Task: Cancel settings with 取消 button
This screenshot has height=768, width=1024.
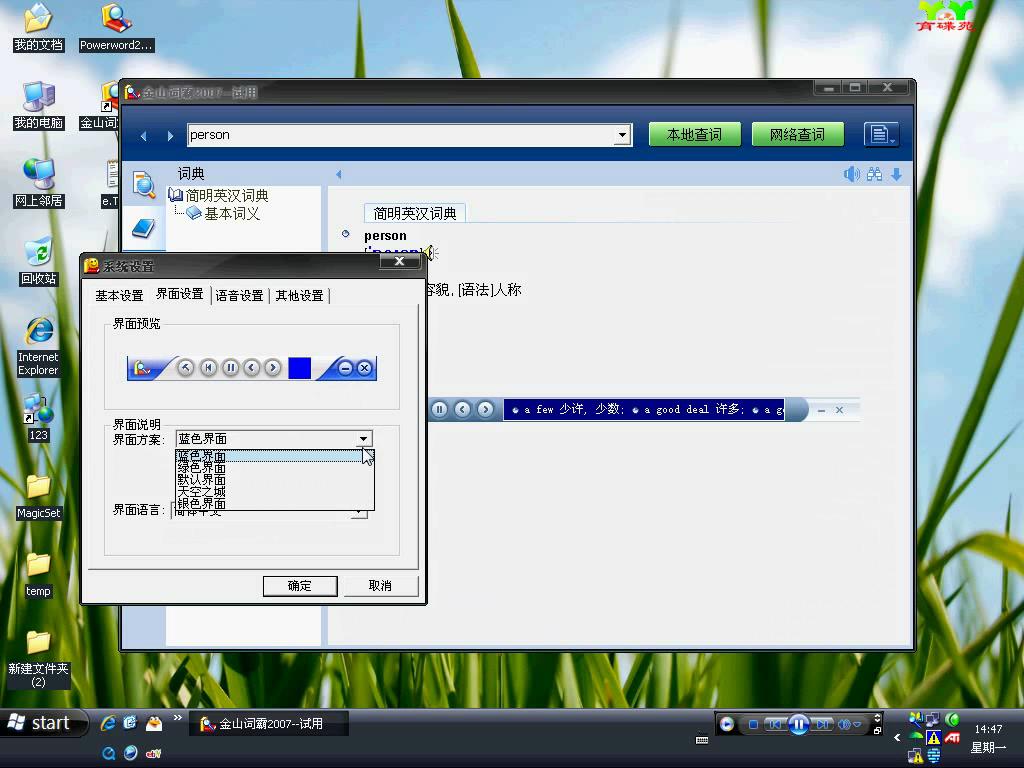Action: click(x=380, y=586)
